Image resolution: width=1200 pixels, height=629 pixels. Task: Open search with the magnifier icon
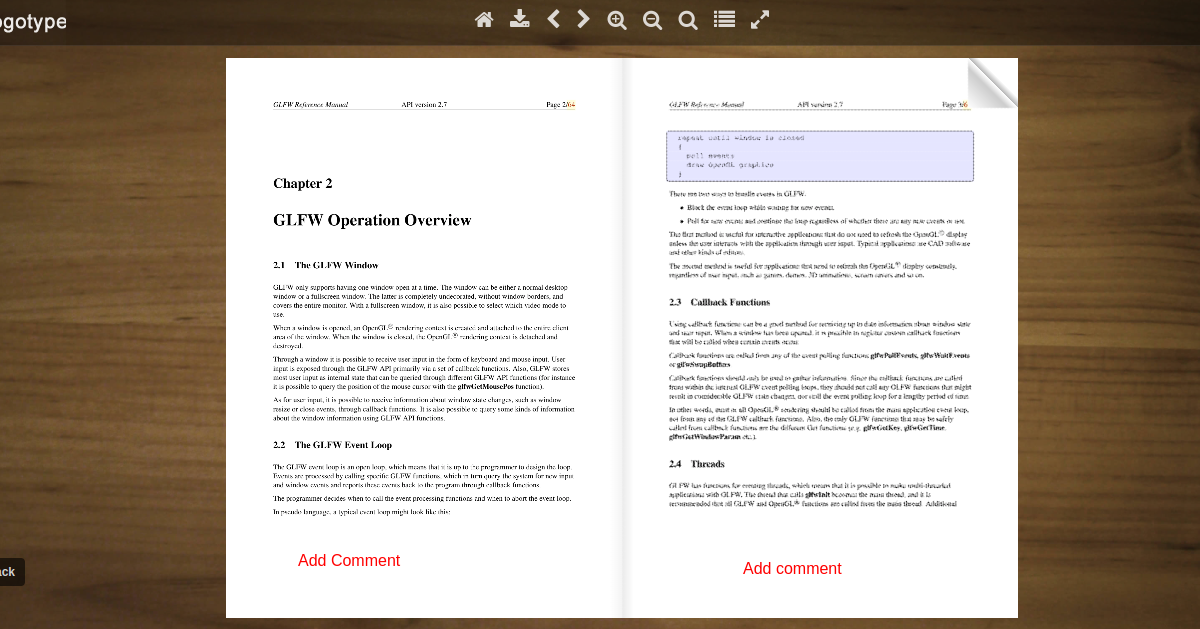tap(688, 20)
